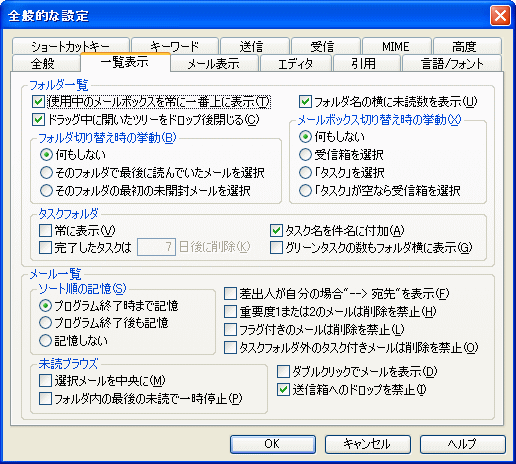Confirm settings with the OK button
This screenshot has width=516, height=464.
coord(273,444)
